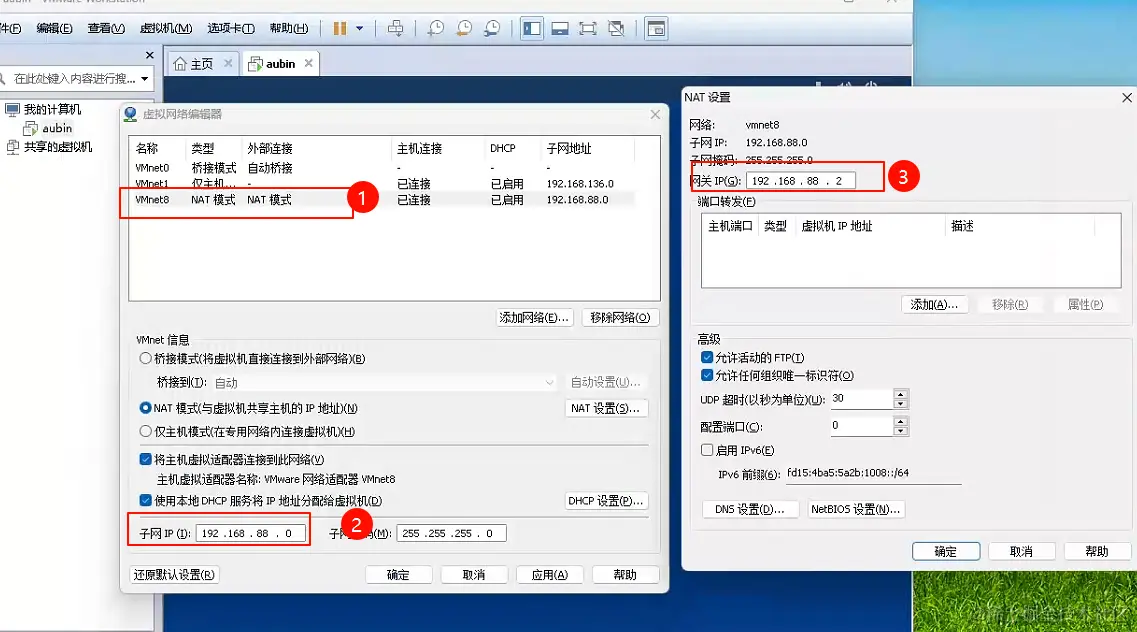Increase the 配置端口 spinner value

[901, 422]
